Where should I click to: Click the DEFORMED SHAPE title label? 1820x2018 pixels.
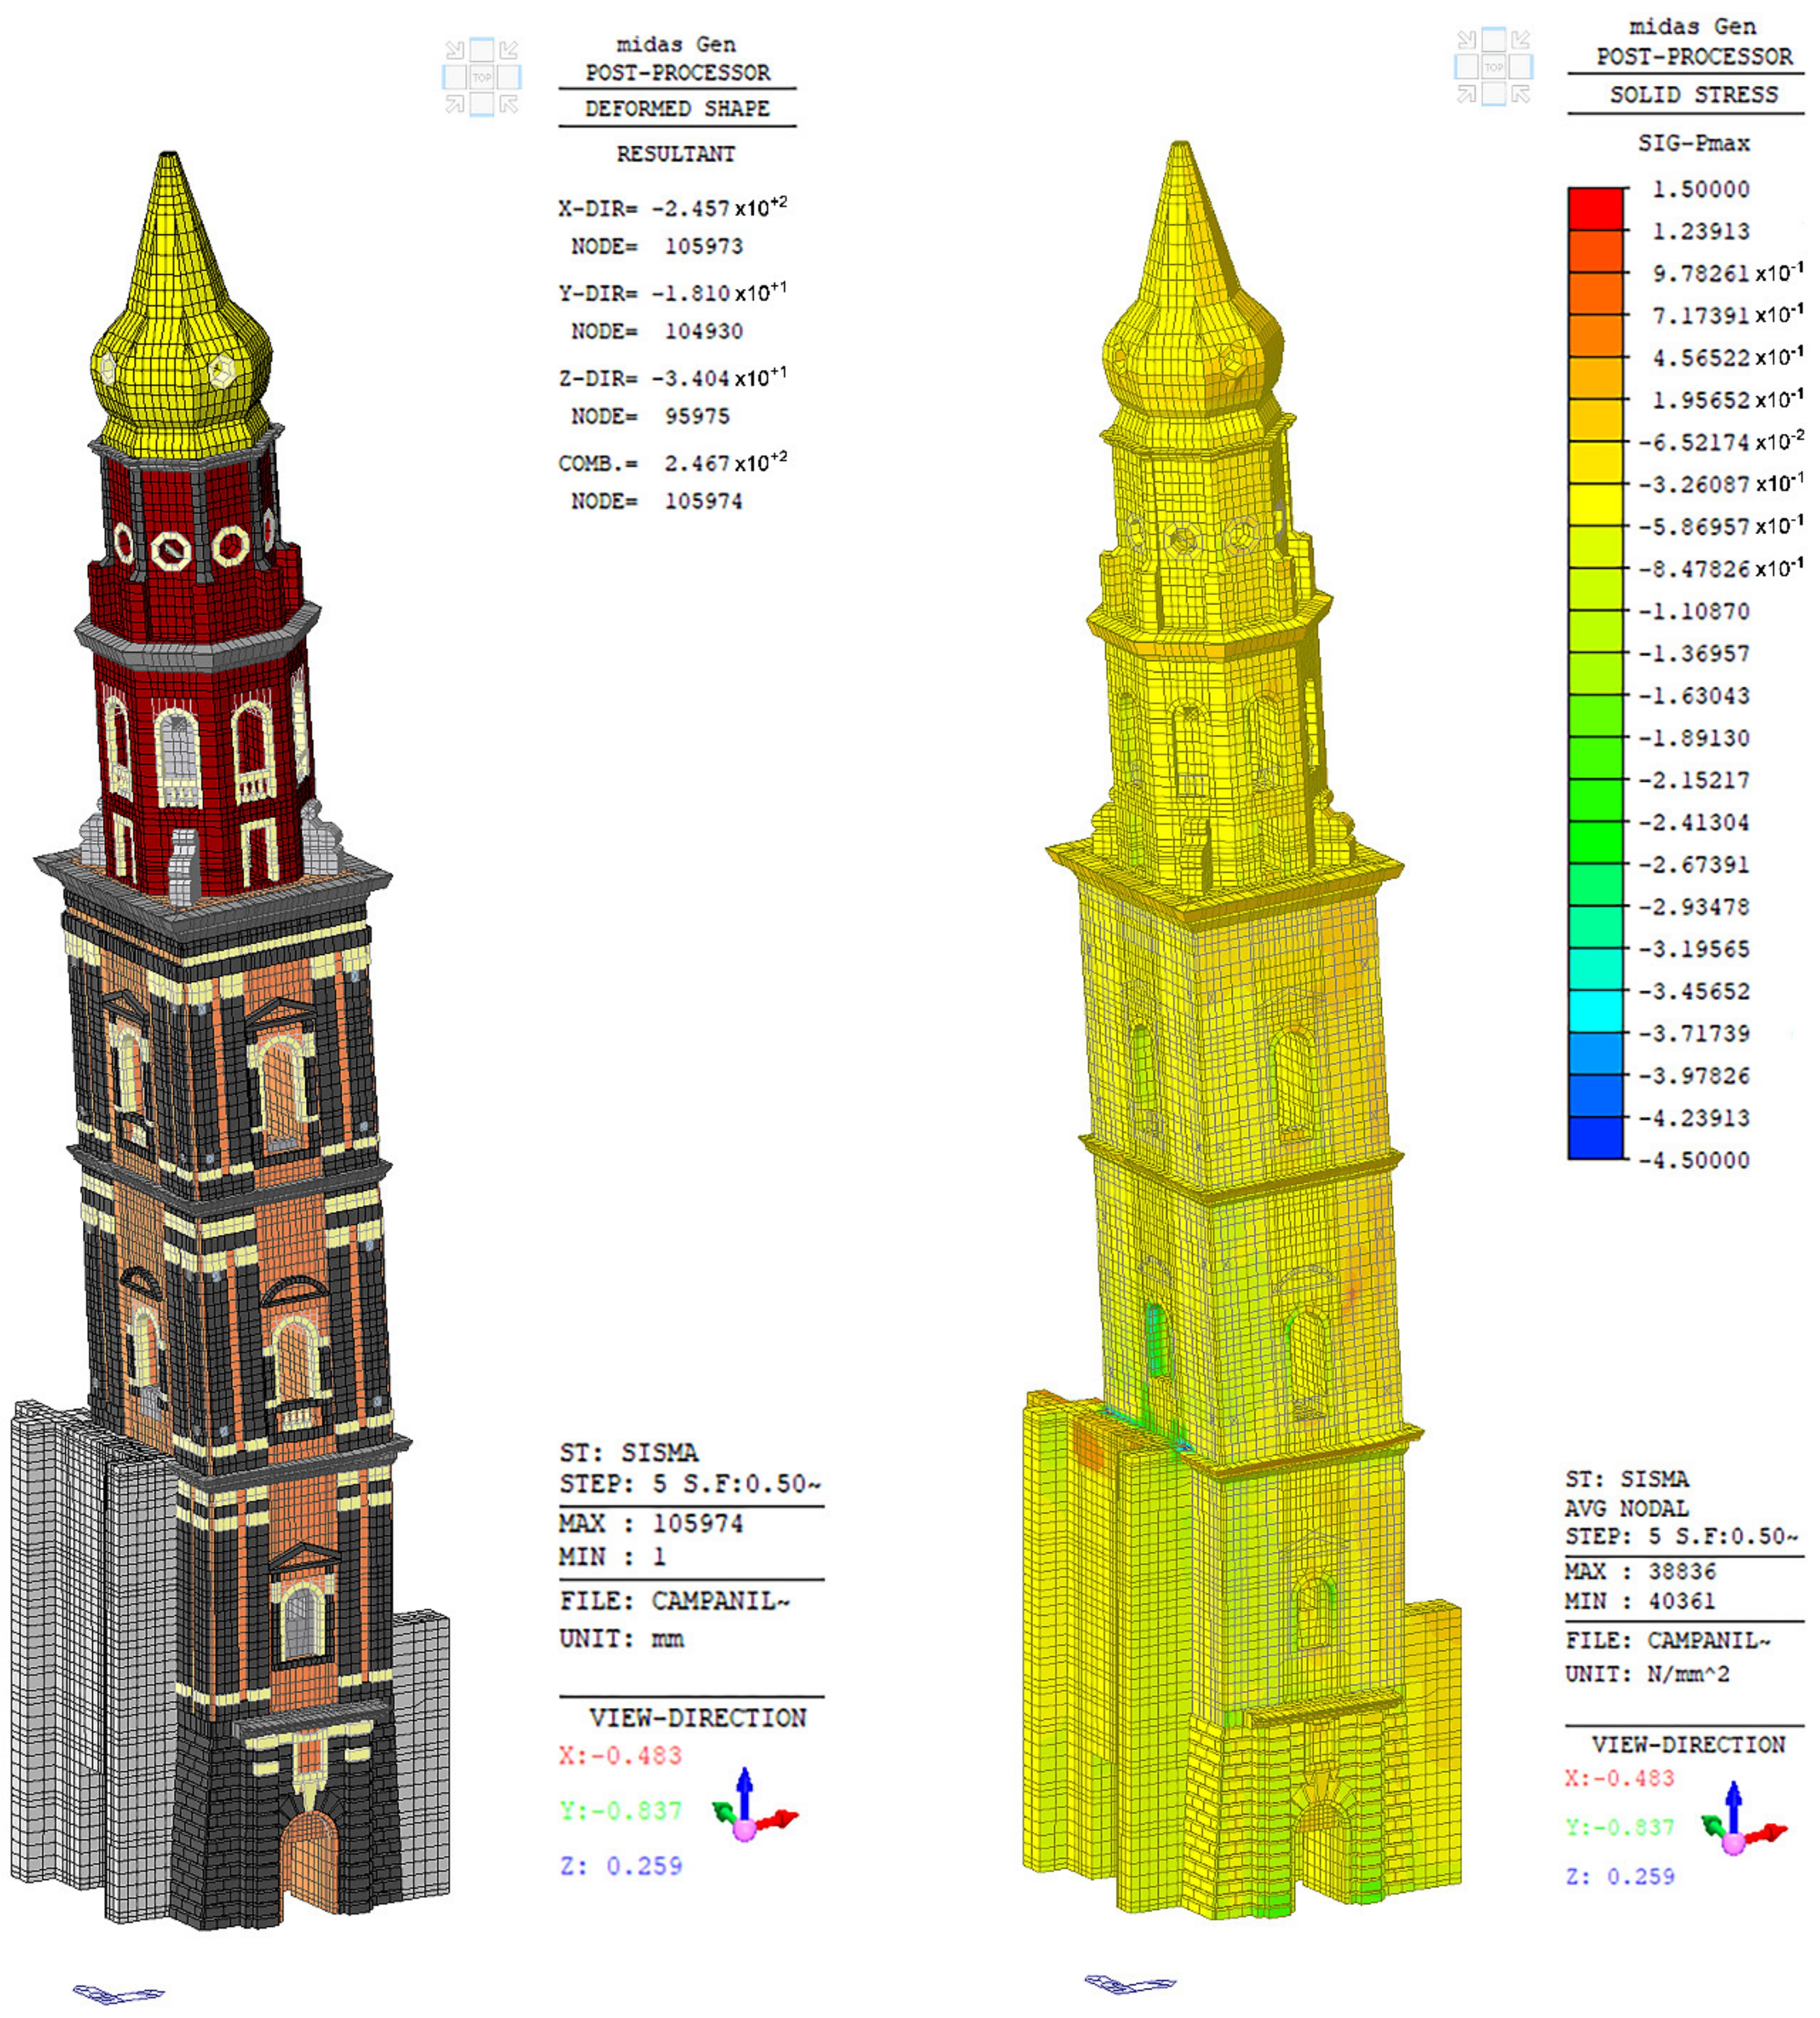(x=677, y=108)
